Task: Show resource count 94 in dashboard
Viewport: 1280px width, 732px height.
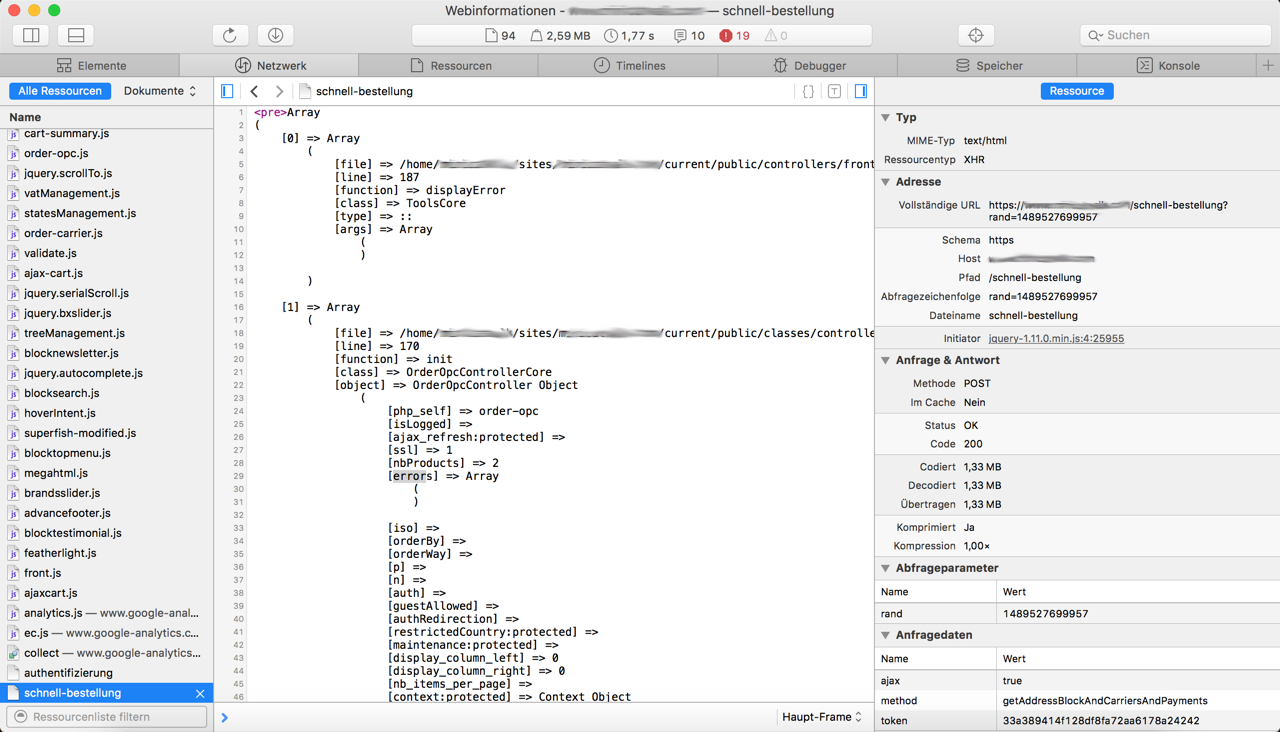Action: [x=500, y=35]
